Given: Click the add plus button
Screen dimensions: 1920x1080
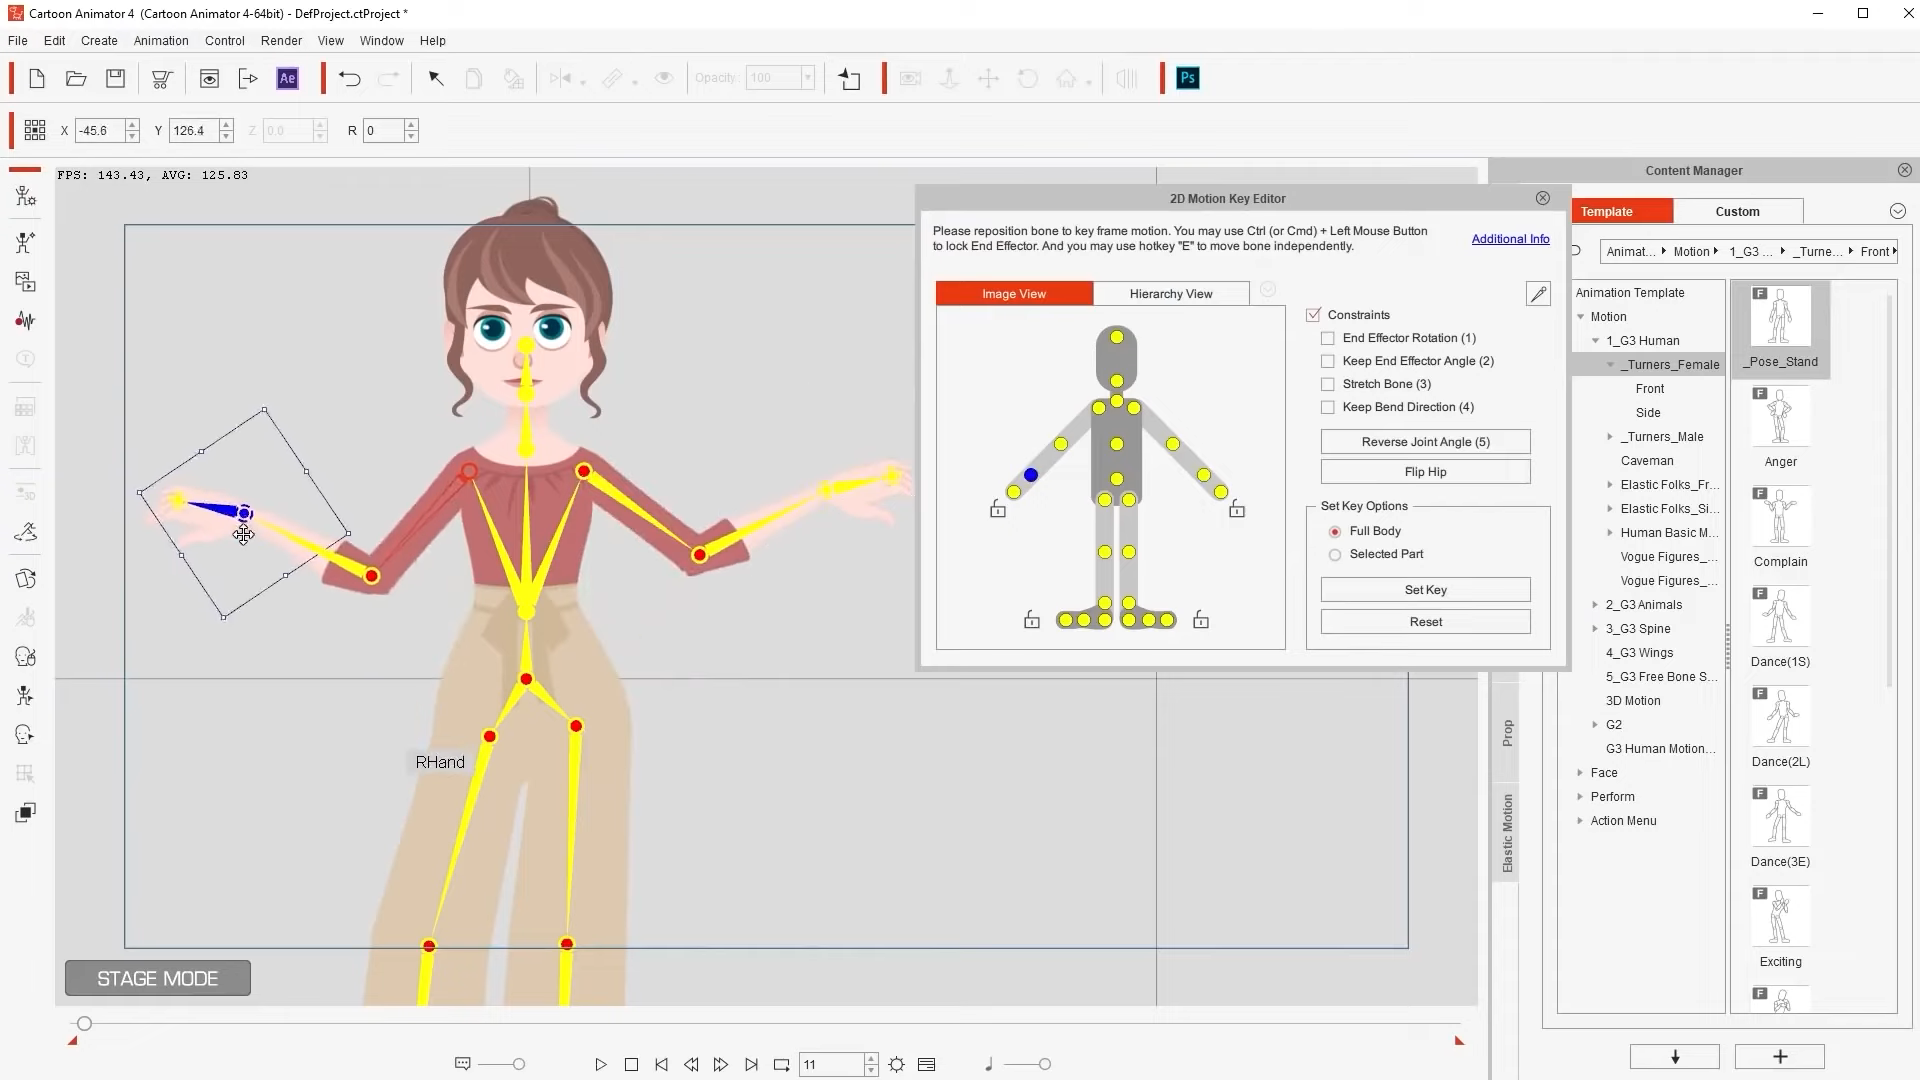Looking at the screenshot, I should (1780, 1057).
